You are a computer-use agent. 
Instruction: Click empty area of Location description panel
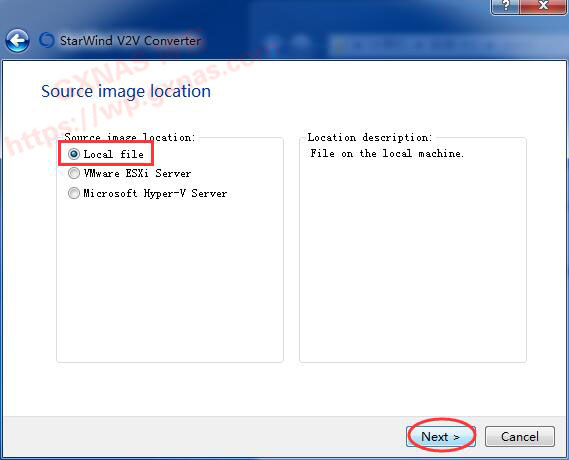coord(413,261)
